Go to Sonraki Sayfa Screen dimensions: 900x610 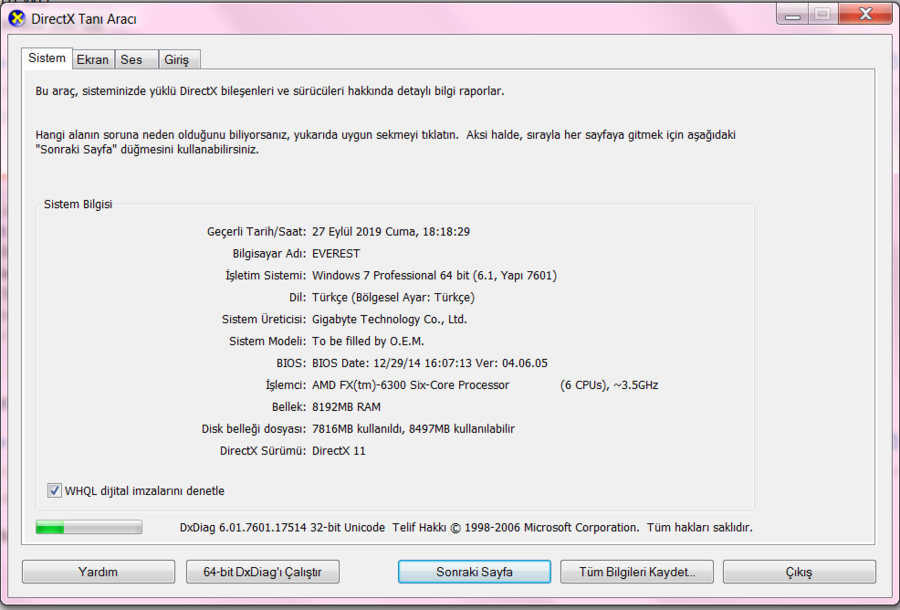(474, 572)
